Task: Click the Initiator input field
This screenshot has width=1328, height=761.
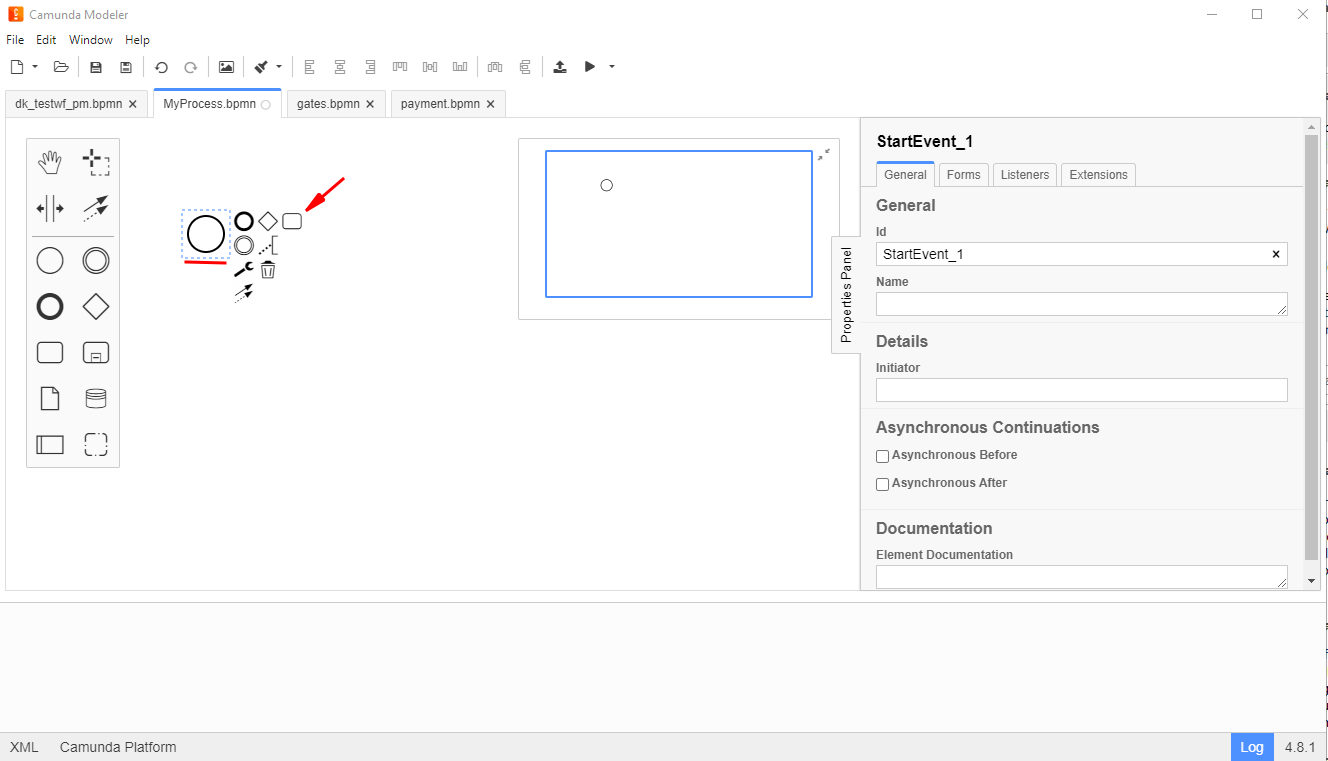Action: point(1081,390)
